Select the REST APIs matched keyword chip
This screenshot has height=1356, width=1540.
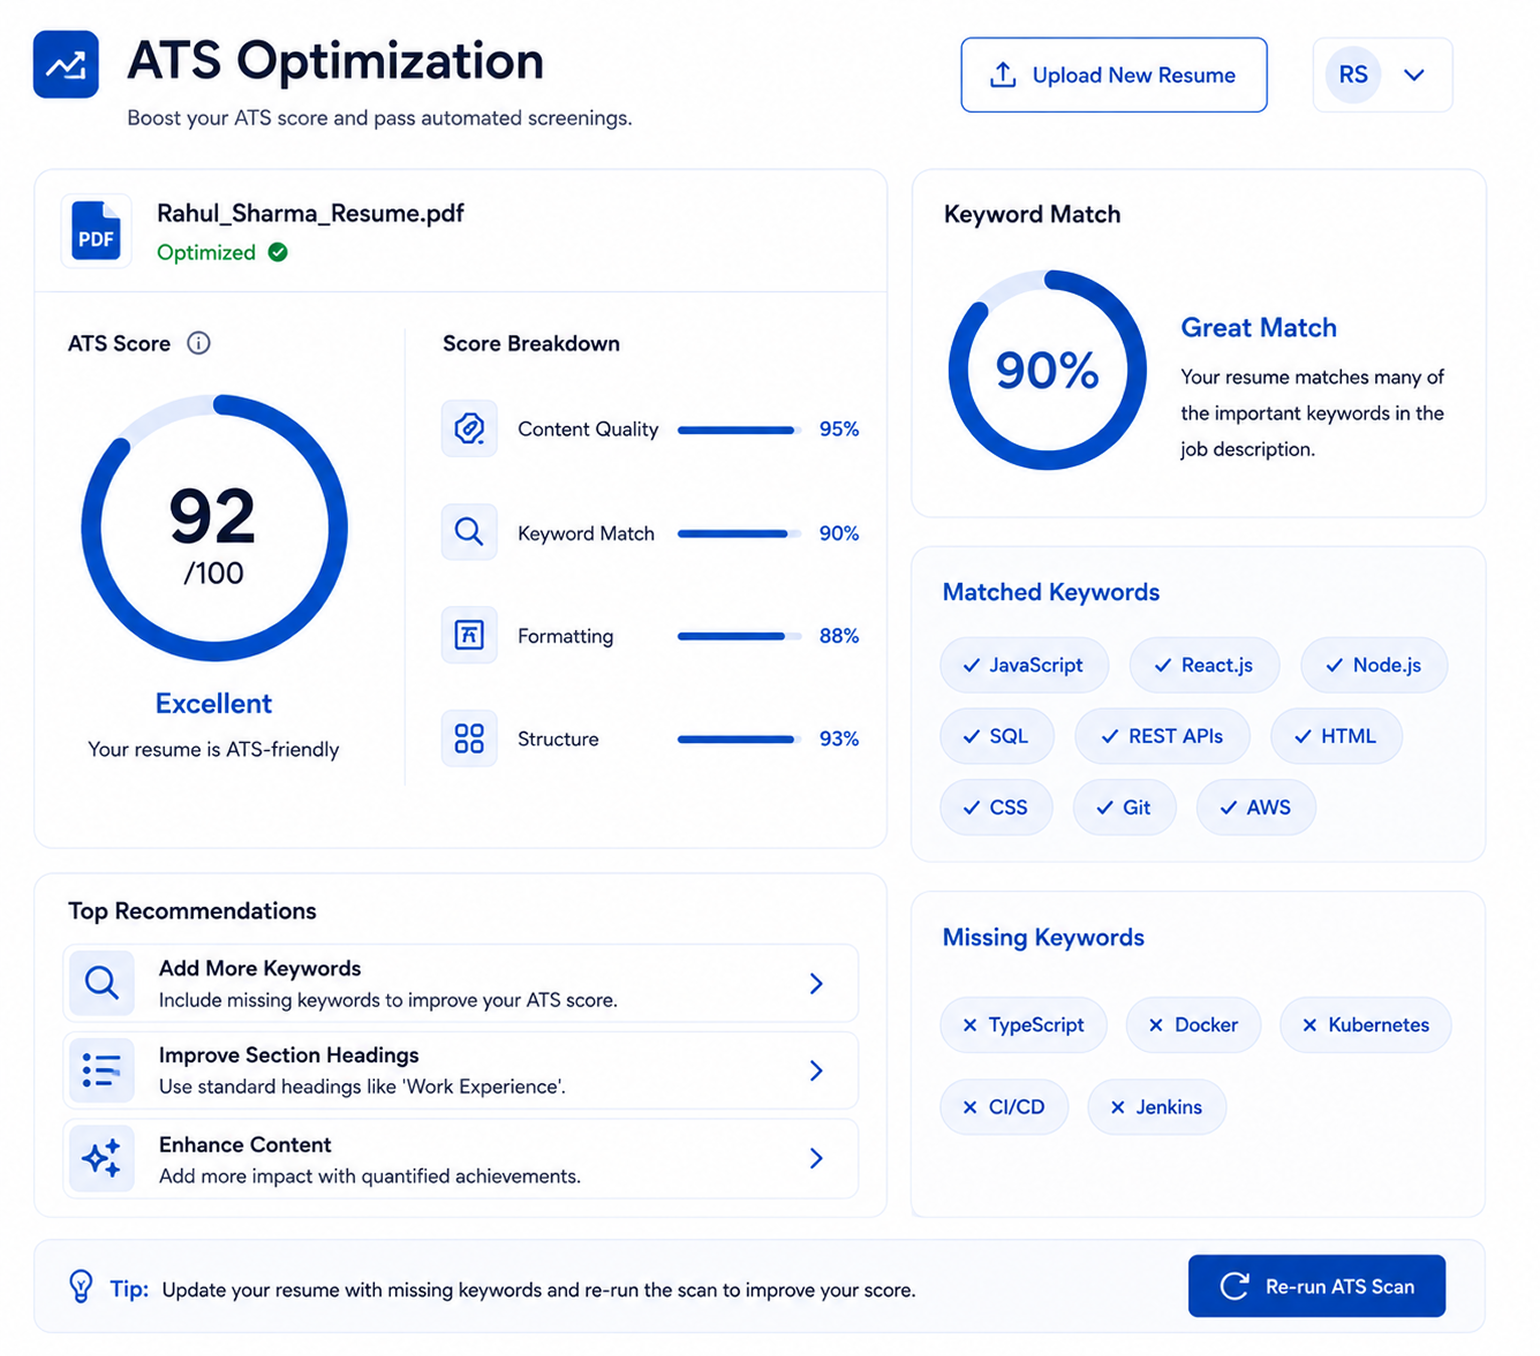(x=1162, y=736)
